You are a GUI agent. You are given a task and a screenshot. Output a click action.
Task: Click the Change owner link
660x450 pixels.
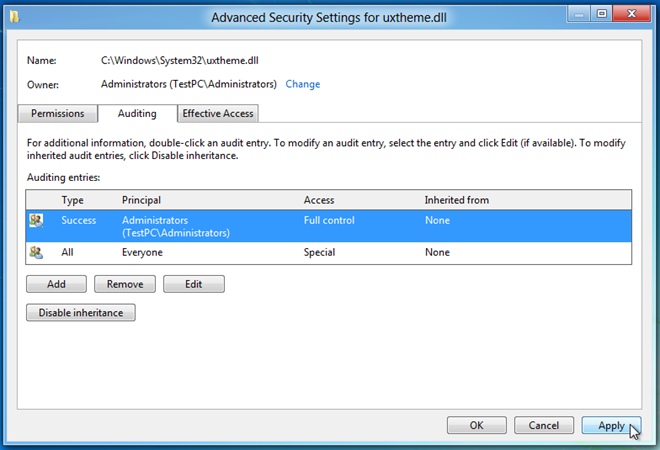point(303,84)
